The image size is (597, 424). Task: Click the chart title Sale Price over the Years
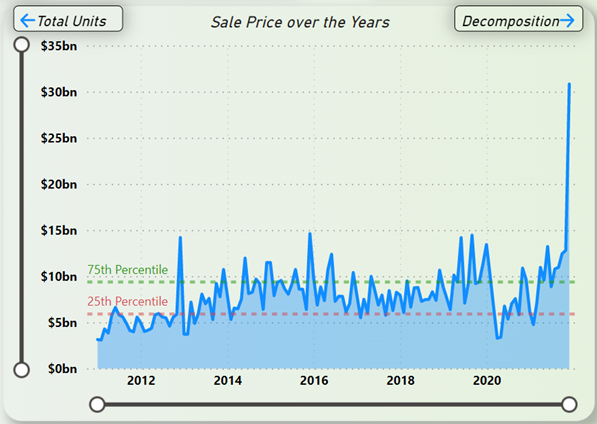pos(300,22)
